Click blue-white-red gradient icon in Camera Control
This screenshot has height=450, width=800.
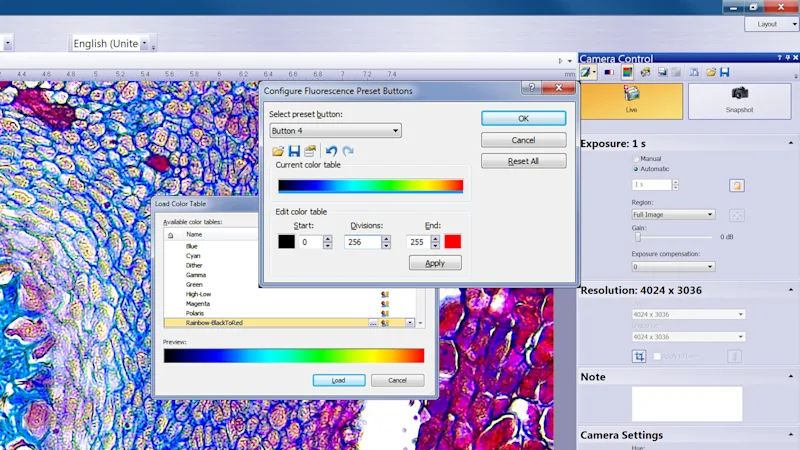coord(609,72)
